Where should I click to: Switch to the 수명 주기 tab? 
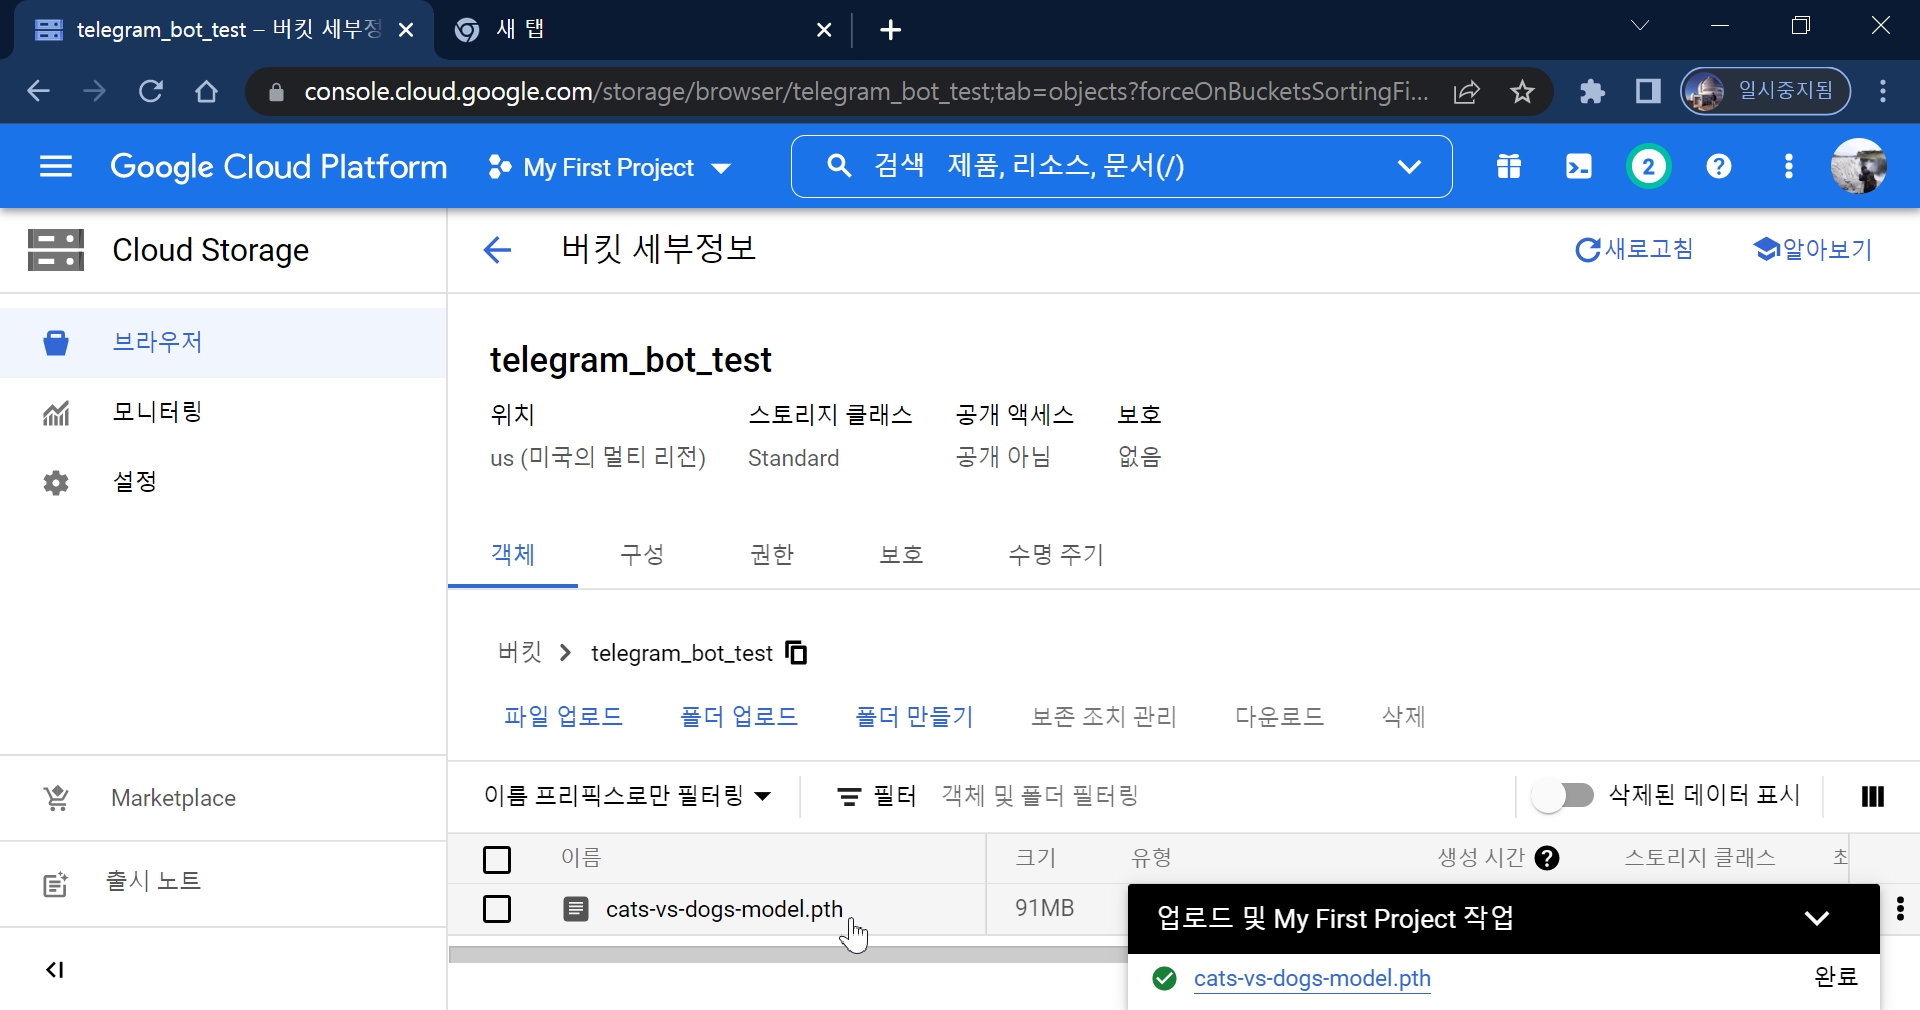tap(1056, 555)
